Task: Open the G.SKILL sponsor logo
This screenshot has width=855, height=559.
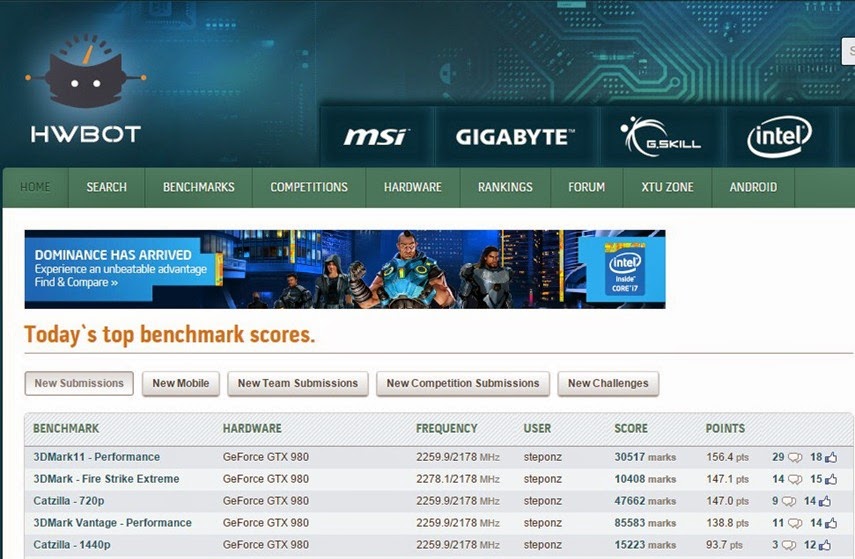Action: [660, 136]
